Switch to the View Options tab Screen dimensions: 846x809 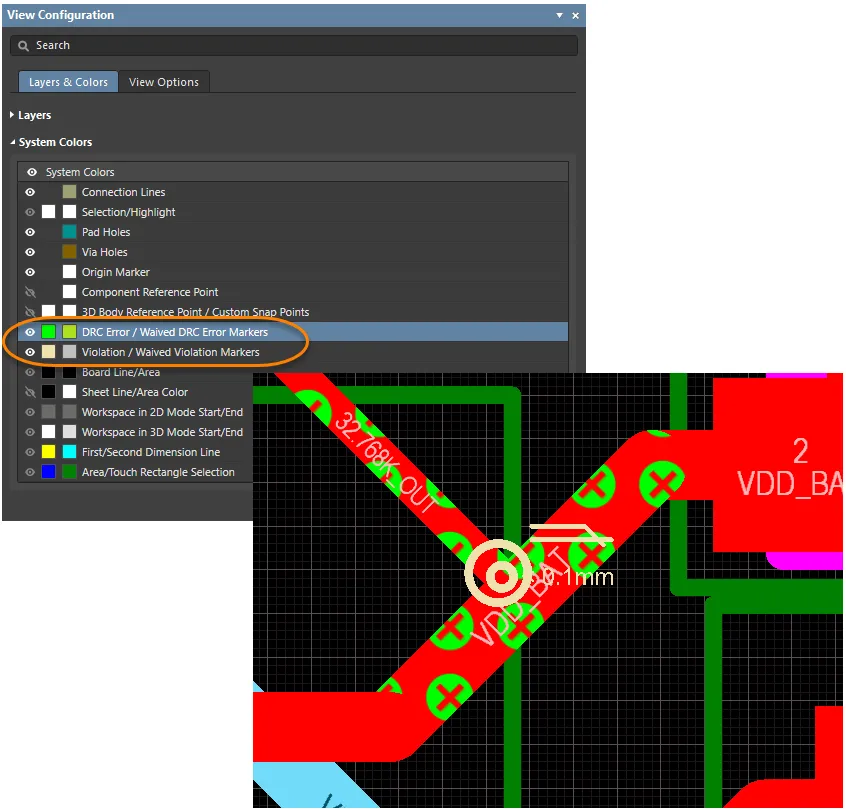tap(164, 83)
